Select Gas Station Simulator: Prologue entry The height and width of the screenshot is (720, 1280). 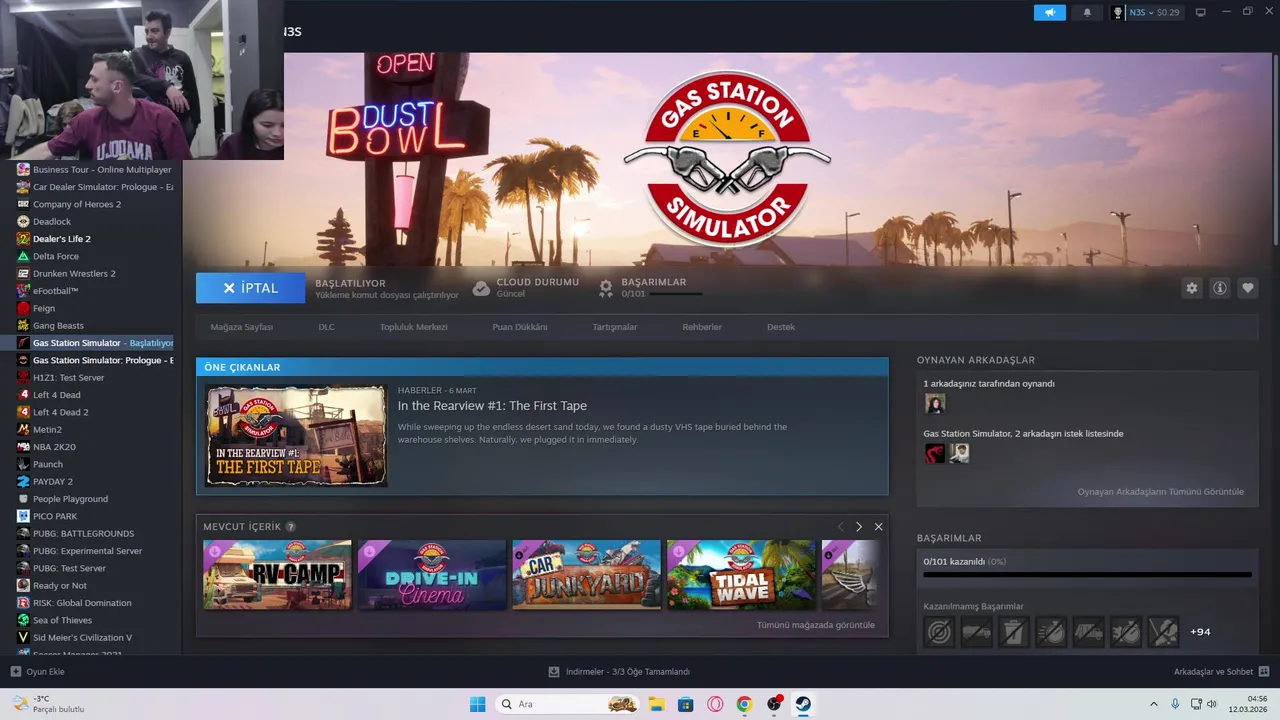(94, 360)
